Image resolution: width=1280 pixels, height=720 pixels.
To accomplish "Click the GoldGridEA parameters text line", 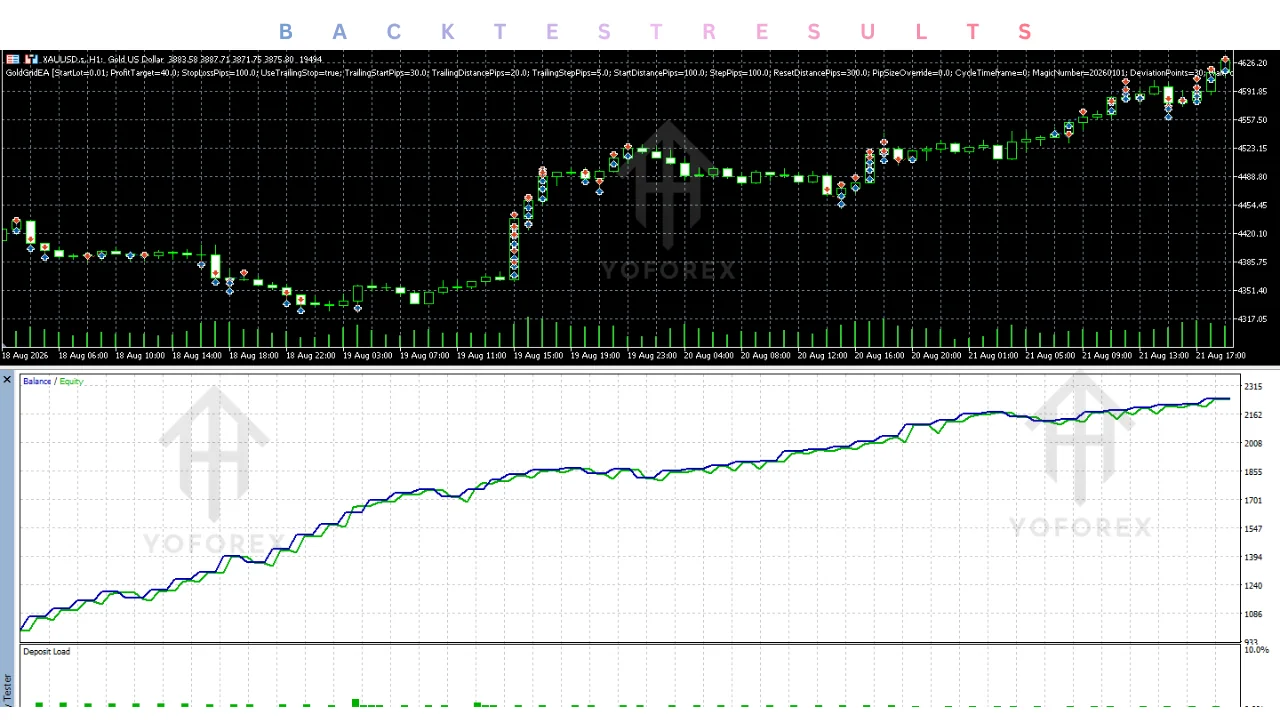I will pos(620,73).
